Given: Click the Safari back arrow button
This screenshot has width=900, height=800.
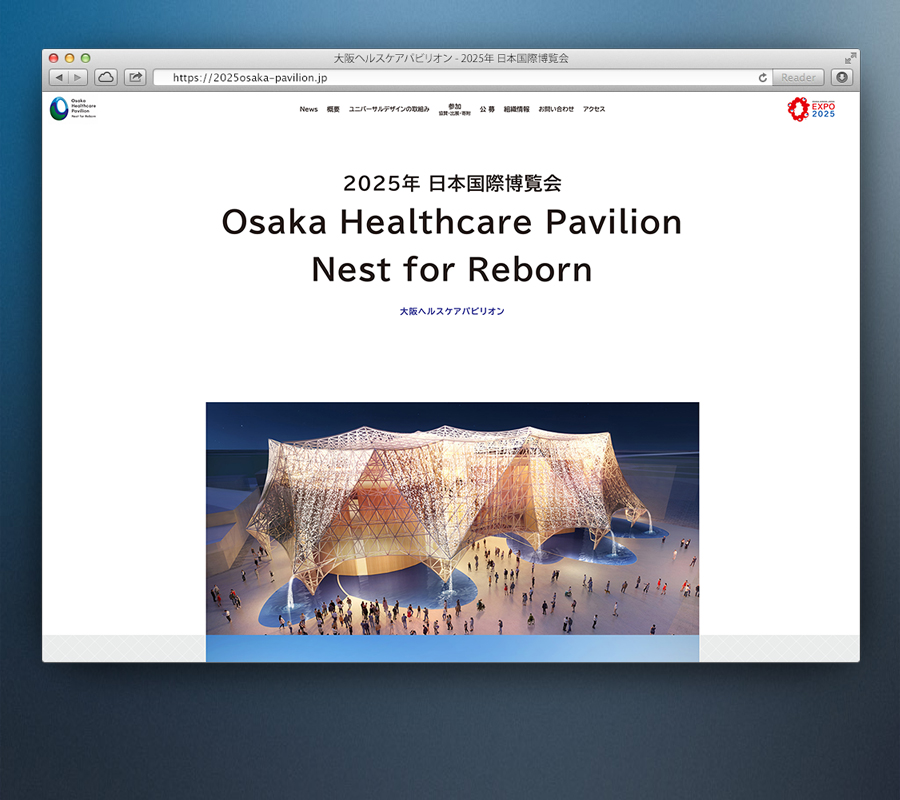Looking at the screenshot, I should click(59, 77).
